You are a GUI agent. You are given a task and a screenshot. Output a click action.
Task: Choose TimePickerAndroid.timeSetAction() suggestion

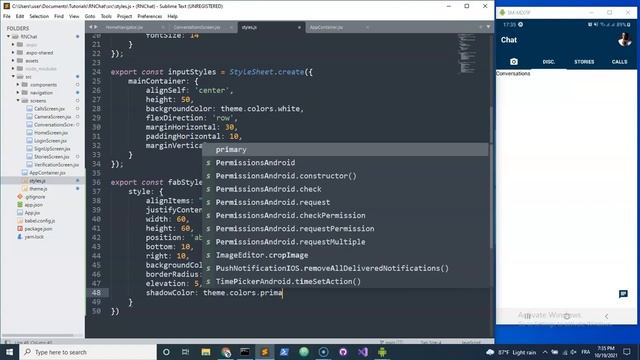(345, 281)
